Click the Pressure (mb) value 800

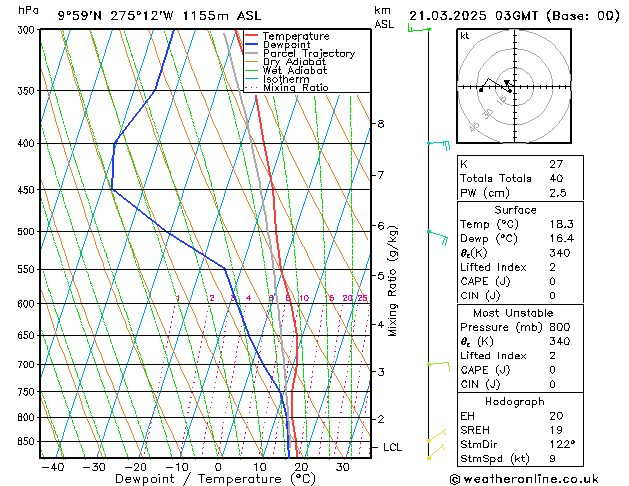pyautogui.click(x=560, y=327)
